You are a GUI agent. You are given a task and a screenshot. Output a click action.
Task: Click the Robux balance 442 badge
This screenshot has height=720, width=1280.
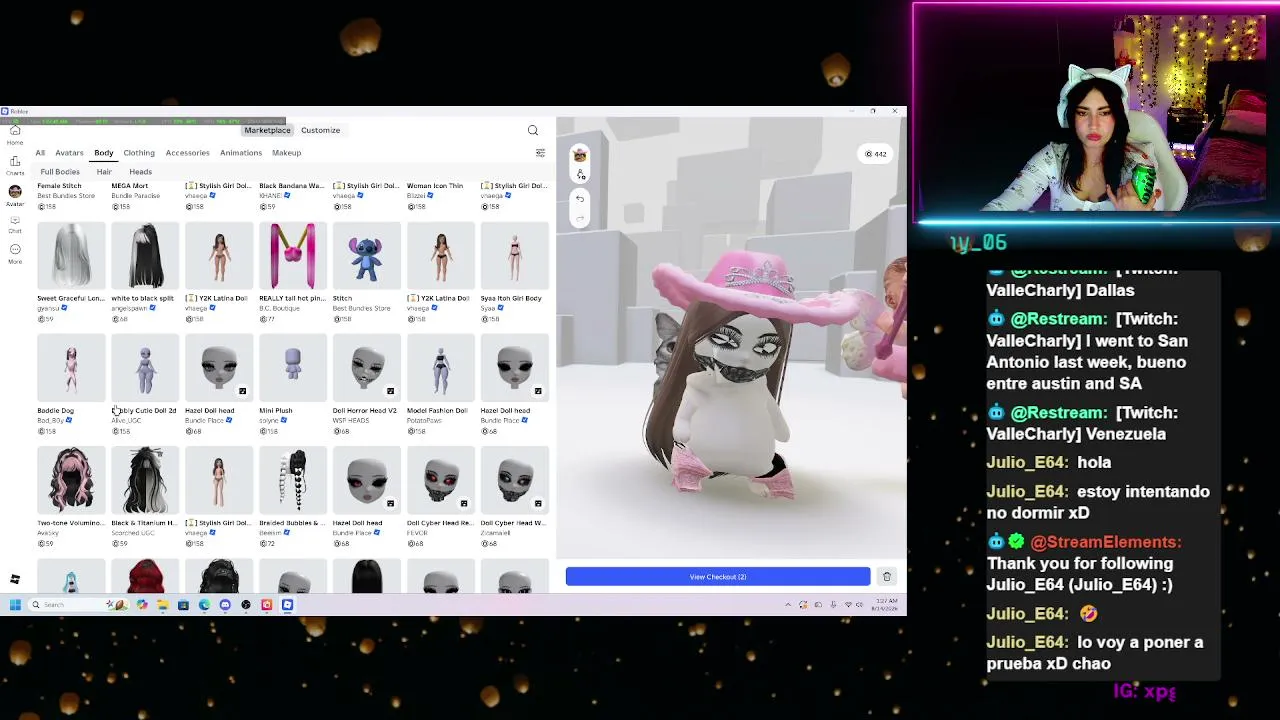[x=876, y=154]
